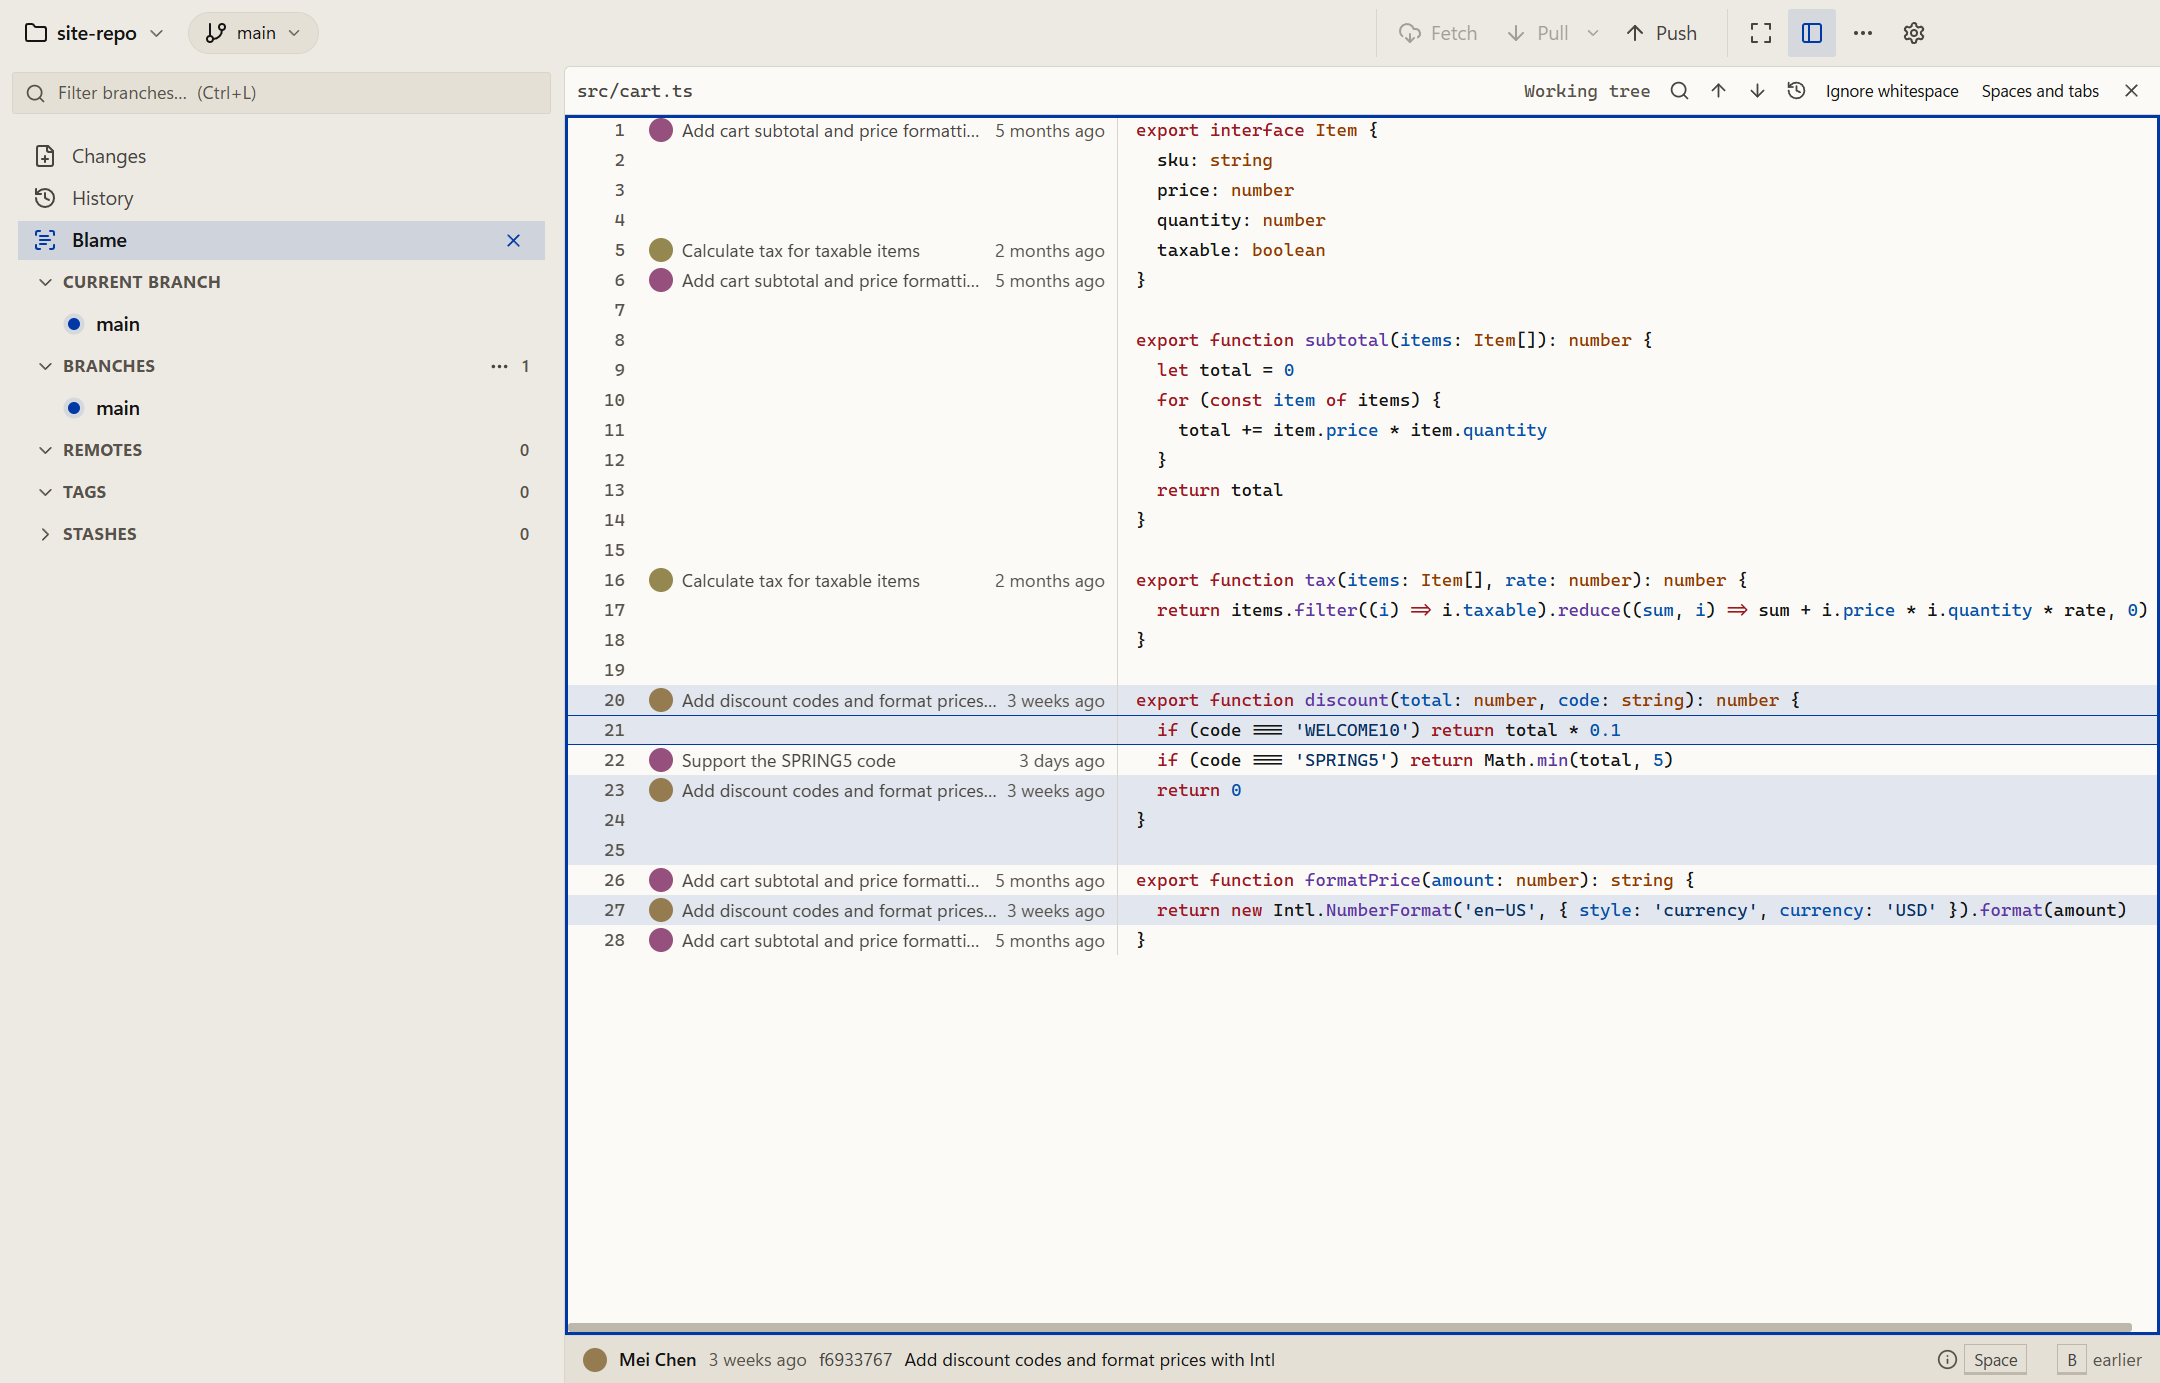Collapse the TAGS section
2160x1383 pixels.
coord(45,492)
